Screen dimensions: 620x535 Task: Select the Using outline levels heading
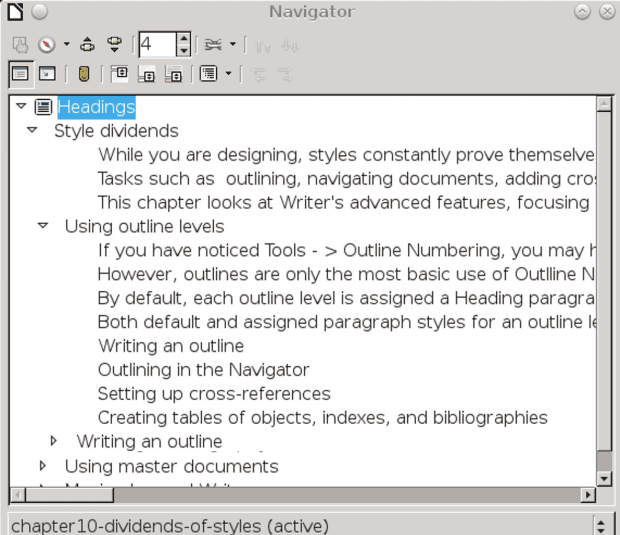(144, 227)
